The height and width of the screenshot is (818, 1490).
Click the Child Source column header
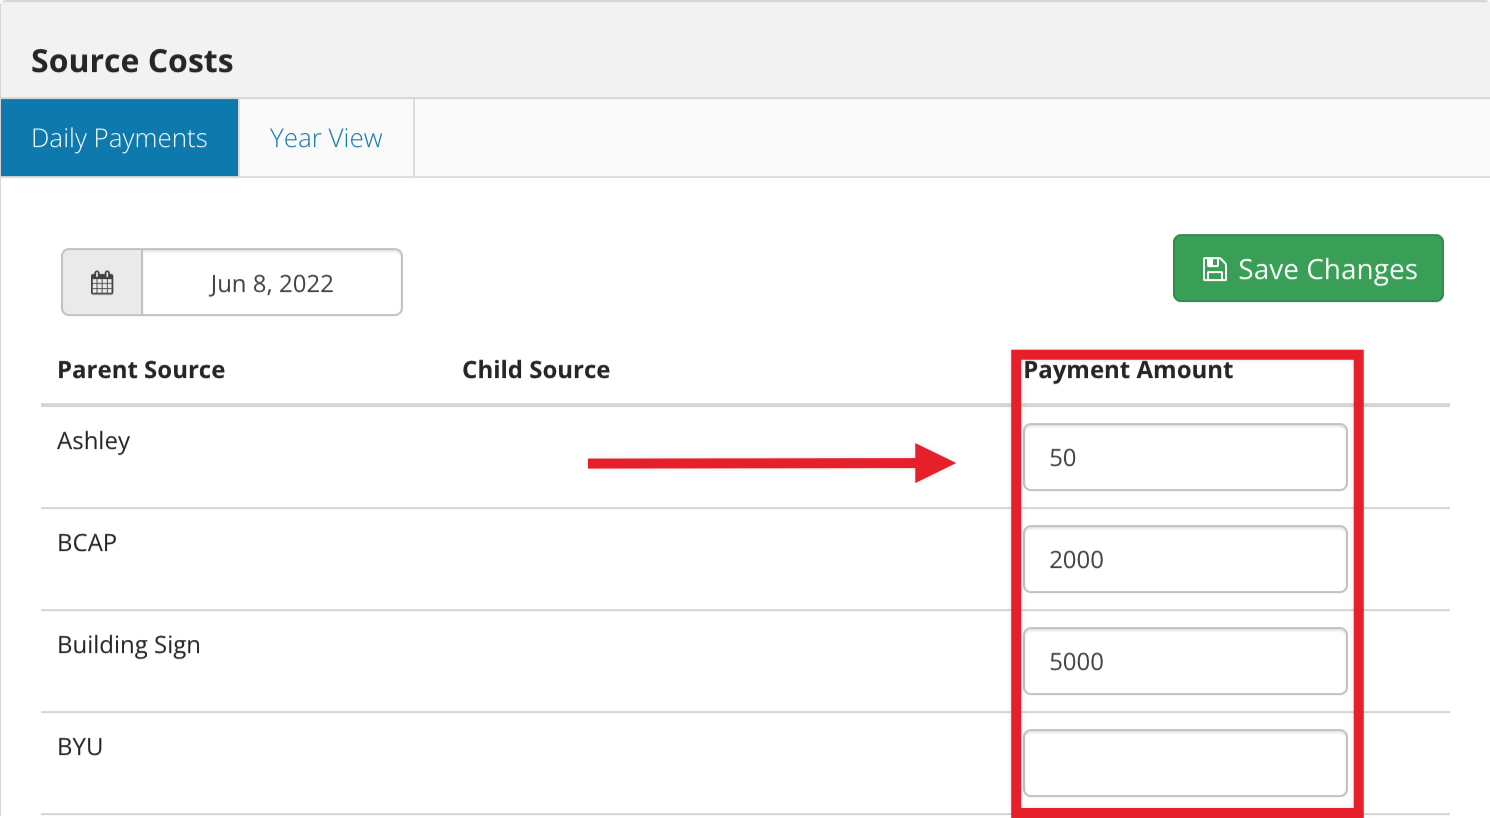(536, 370)
